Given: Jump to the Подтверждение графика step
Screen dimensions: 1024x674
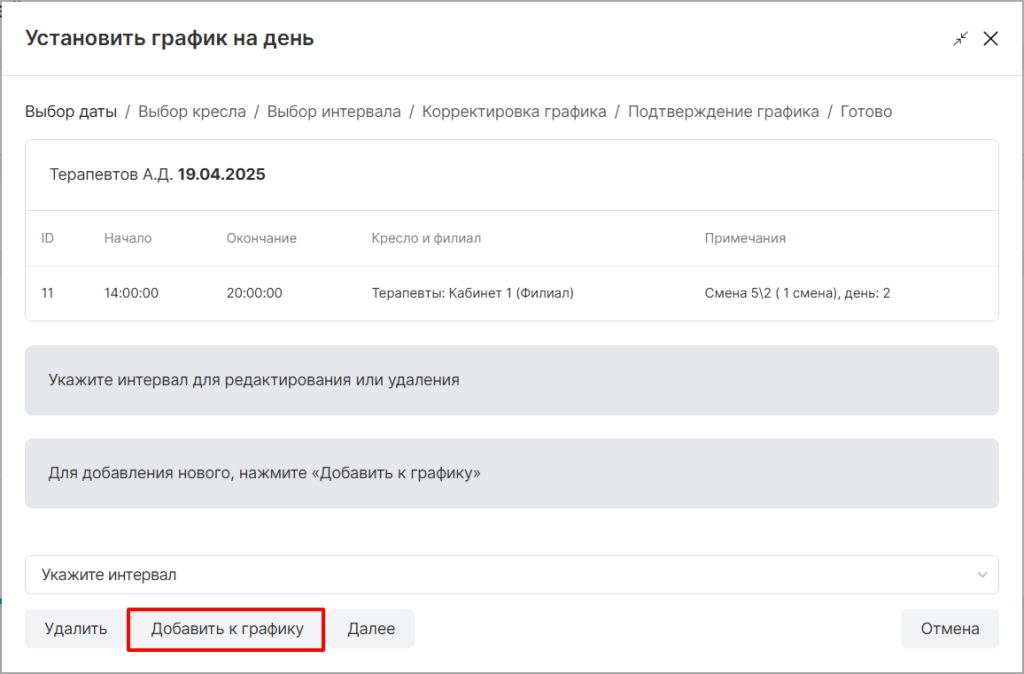Looking at the screenshot, I should coord(724,112).
